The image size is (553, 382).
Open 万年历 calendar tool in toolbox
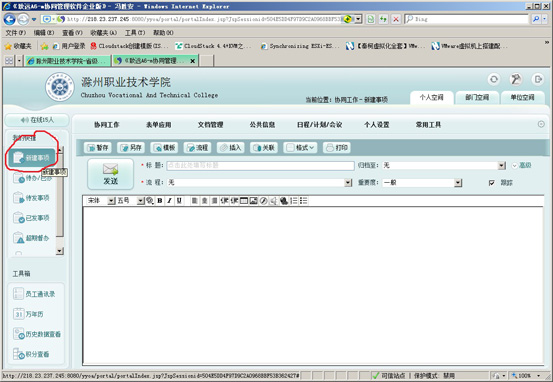click(x=28, y=314)
